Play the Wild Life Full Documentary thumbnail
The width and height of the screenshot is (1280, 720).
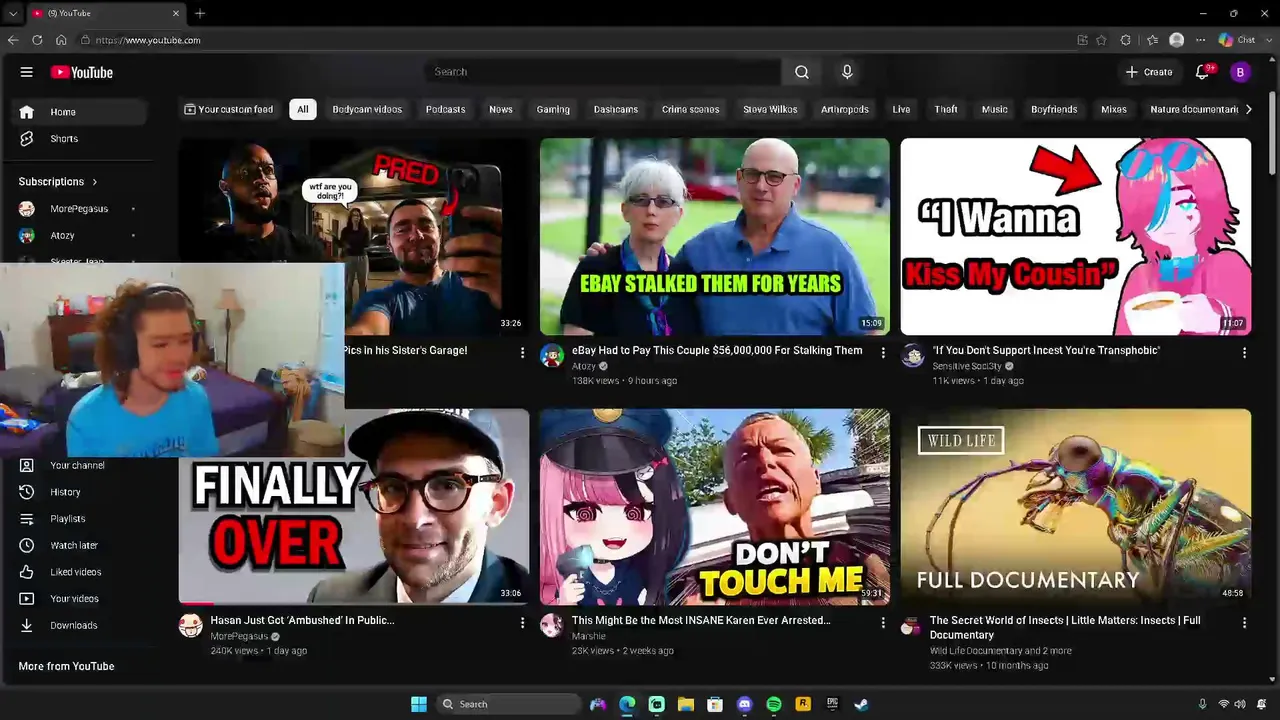coord(1075,506)
